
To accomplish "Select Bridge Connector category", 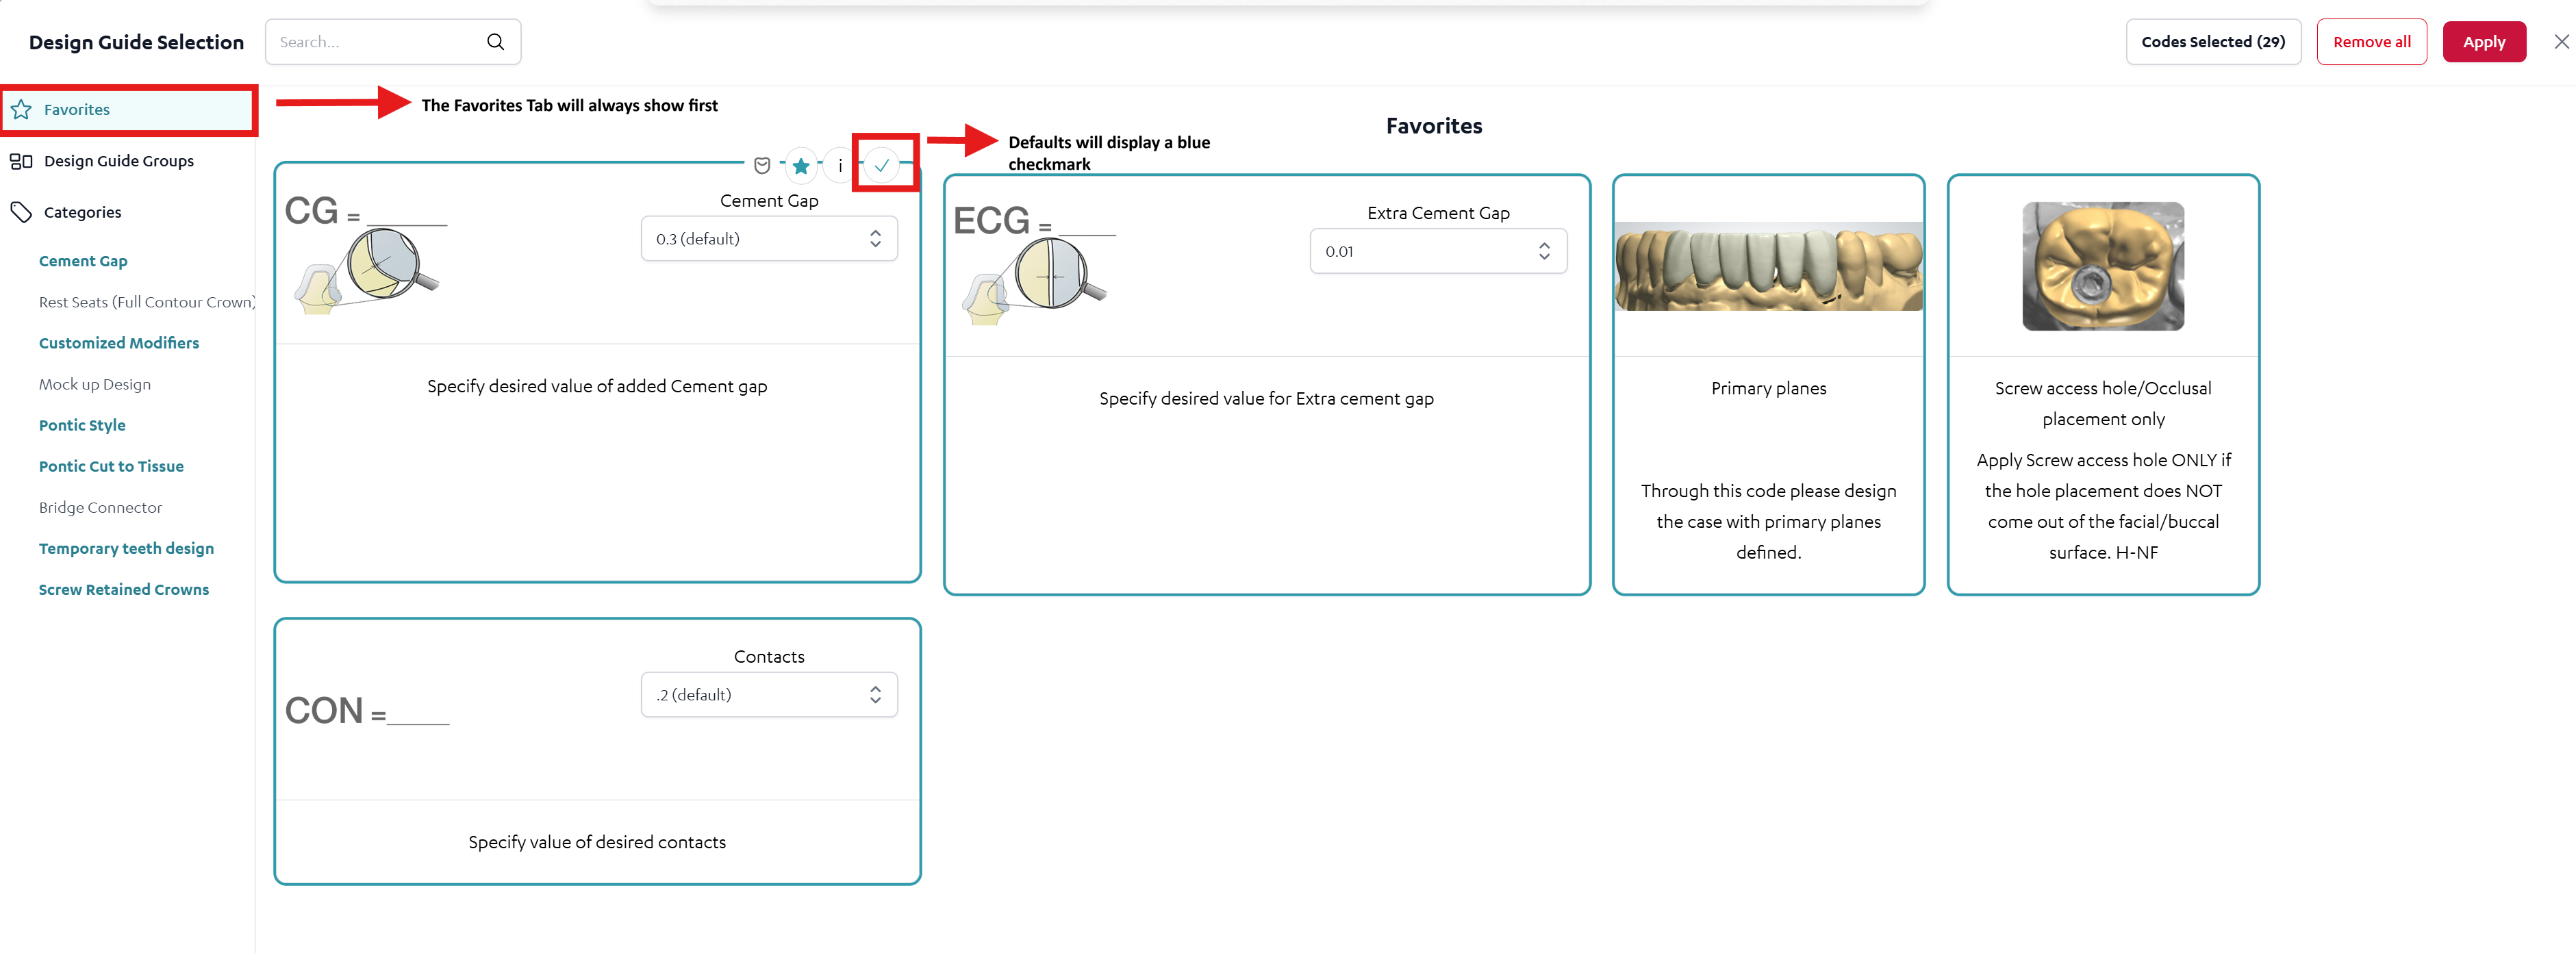I will 100,507.
